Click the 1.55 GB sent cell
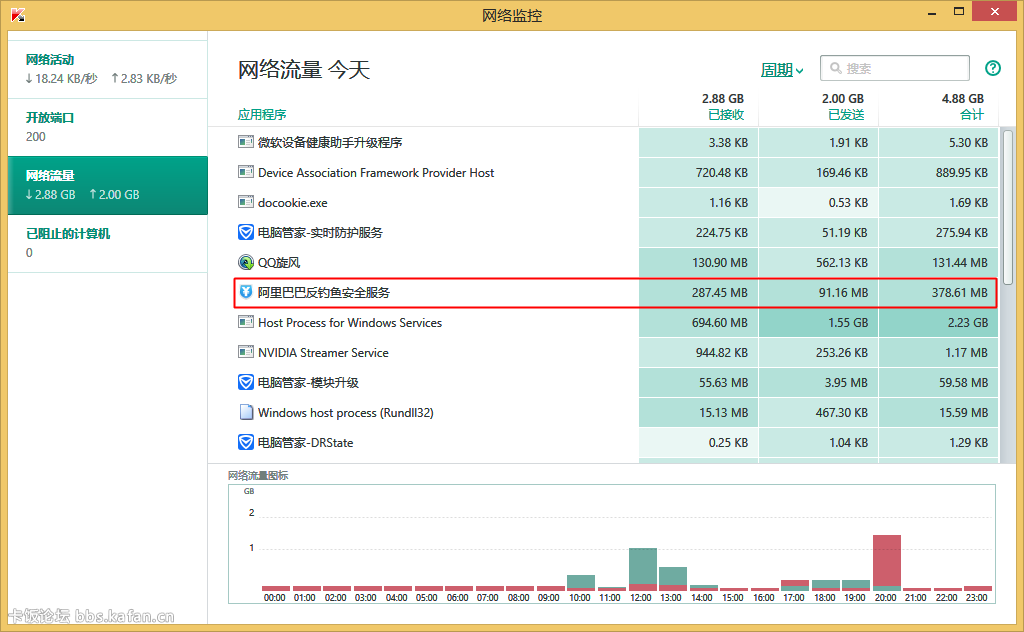The height and width of the screenshot is (632, 1024). [818, 323]
